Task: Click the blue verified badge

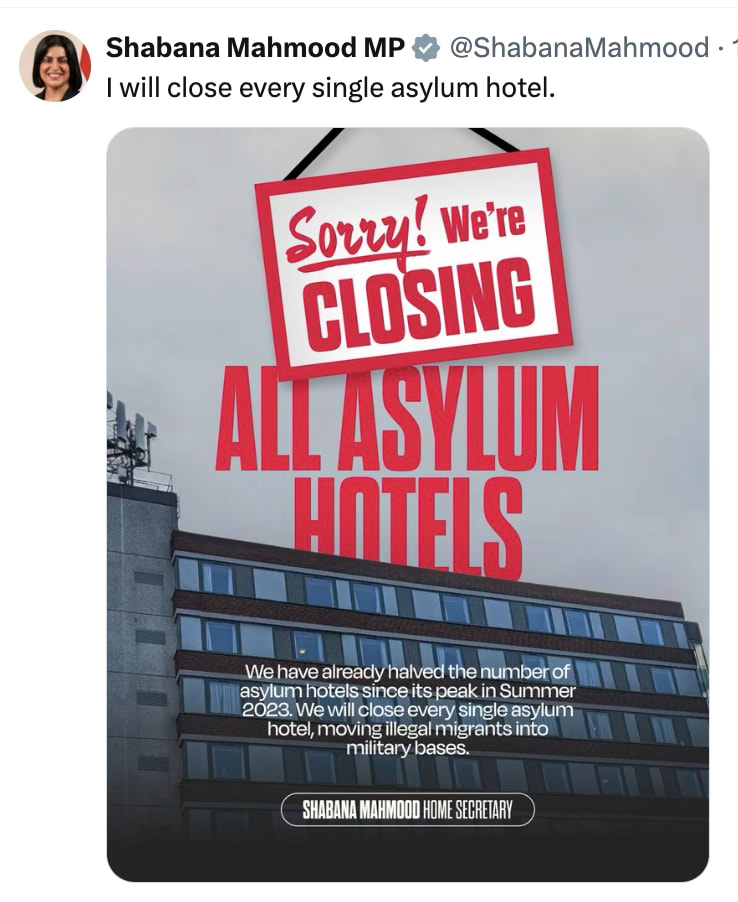Action: click(425, 48)
